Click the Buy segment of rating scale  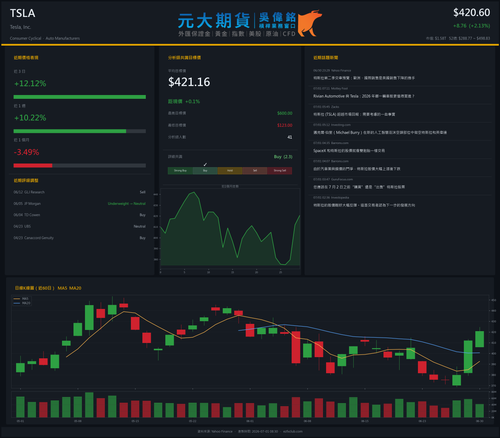[x=205, y=171]
